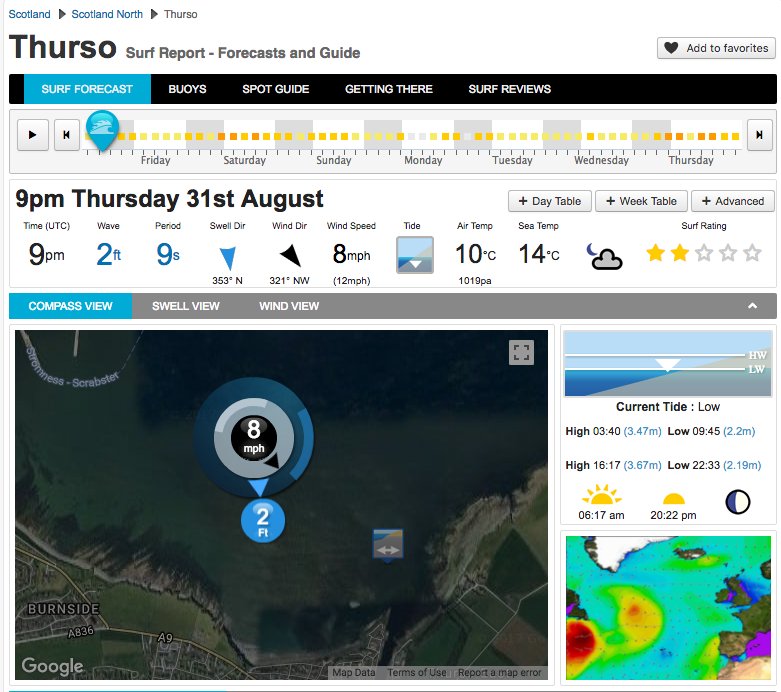Click the 9pm Thursday 31st August heading
781x692 pixels.
169,199
